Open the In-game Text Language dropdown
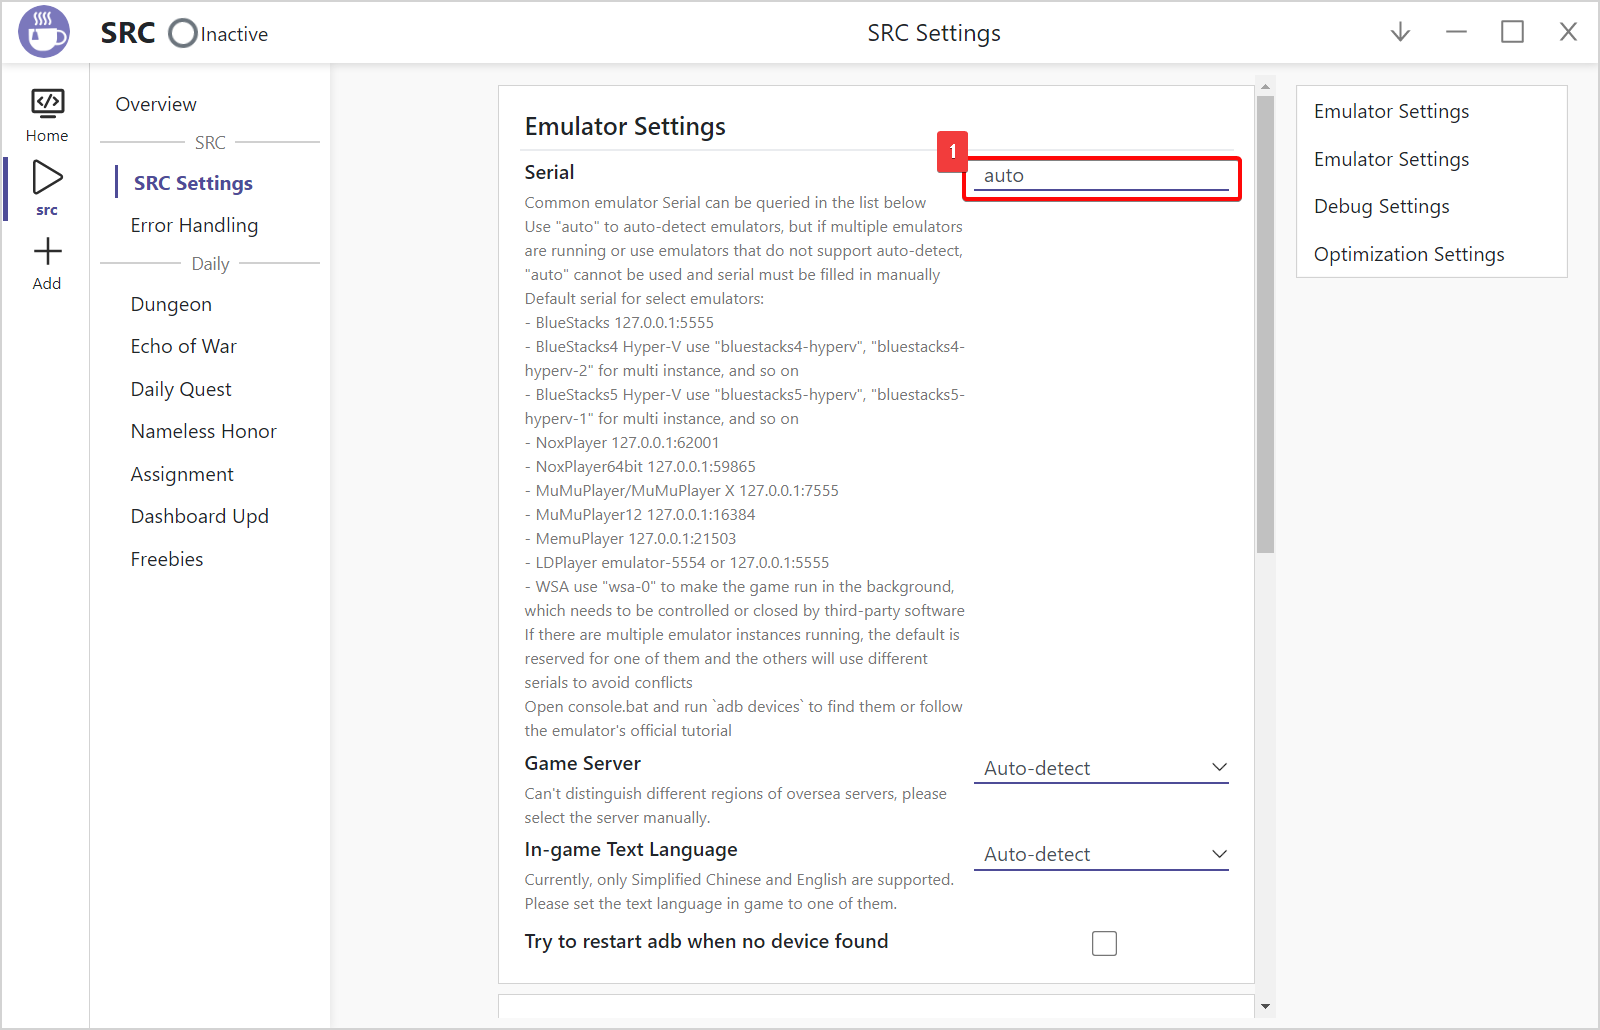 1101,854
